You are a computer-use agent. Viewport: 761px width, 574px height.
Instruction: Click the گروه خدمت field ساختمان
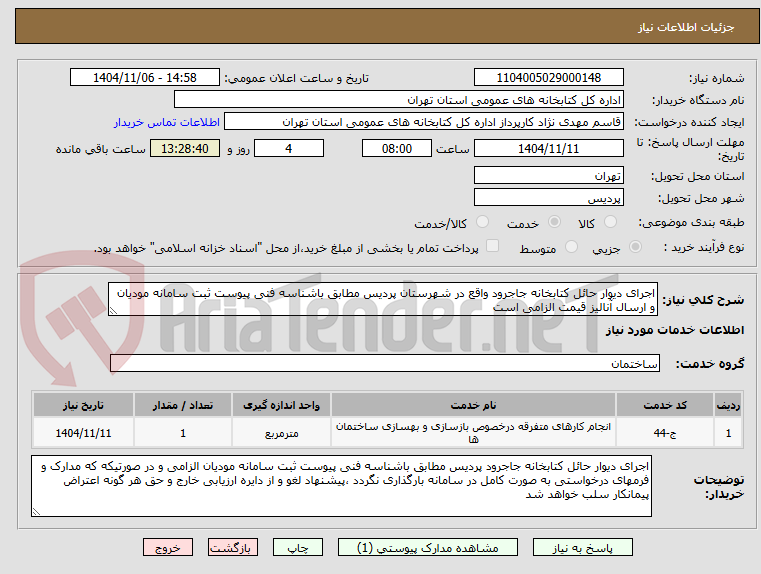(385, 363)
